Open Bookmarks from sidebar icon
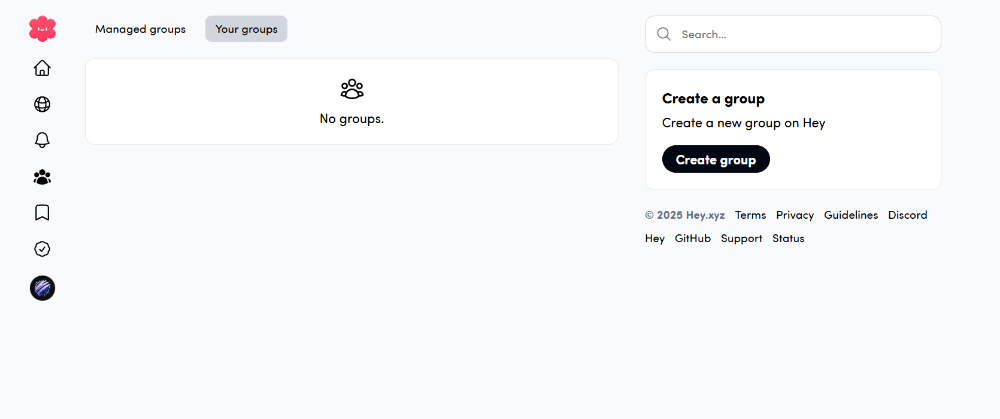The width and height of the screenshot is (1000, 419). click(42, 213)
